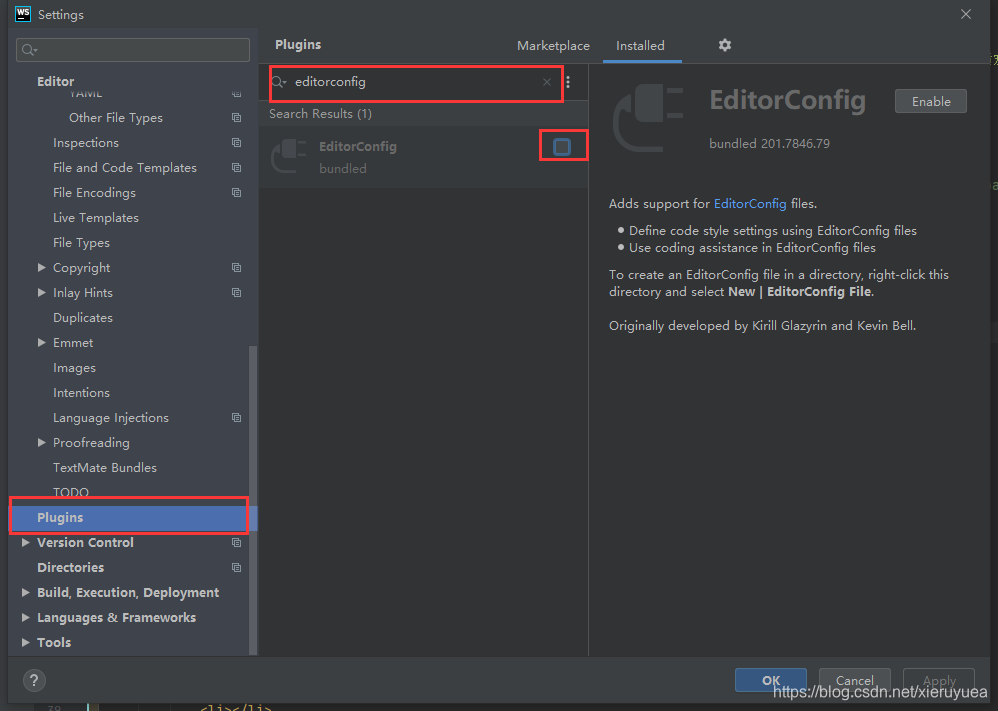Expand the Copyright settings node
The width and height of the screenshot is (998, 711).
(x=41, y=267)
